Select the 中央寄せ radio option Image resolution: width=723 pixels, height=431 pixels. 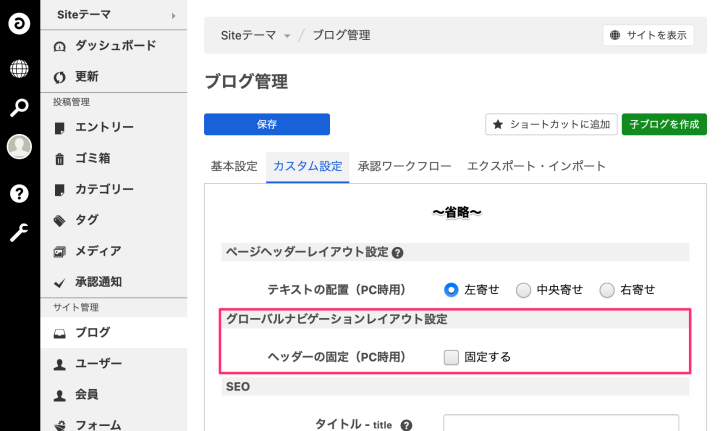point(523,290)
